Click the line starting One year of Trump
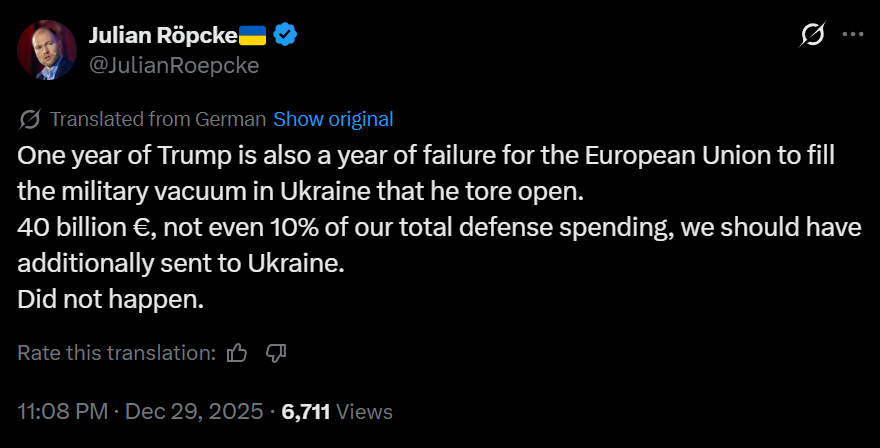880x448 pixels. (x=426, y=156)
